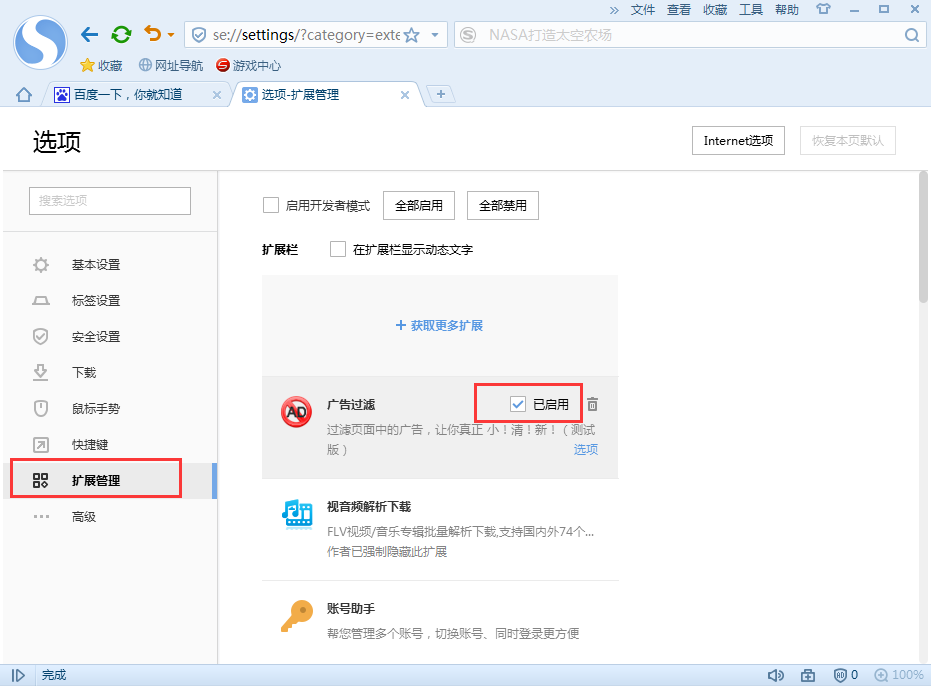Viewport: 931px width, 686px height.
Task: Enable the 启用开发者模式 checkbox
Action: (x=270, y=205)
